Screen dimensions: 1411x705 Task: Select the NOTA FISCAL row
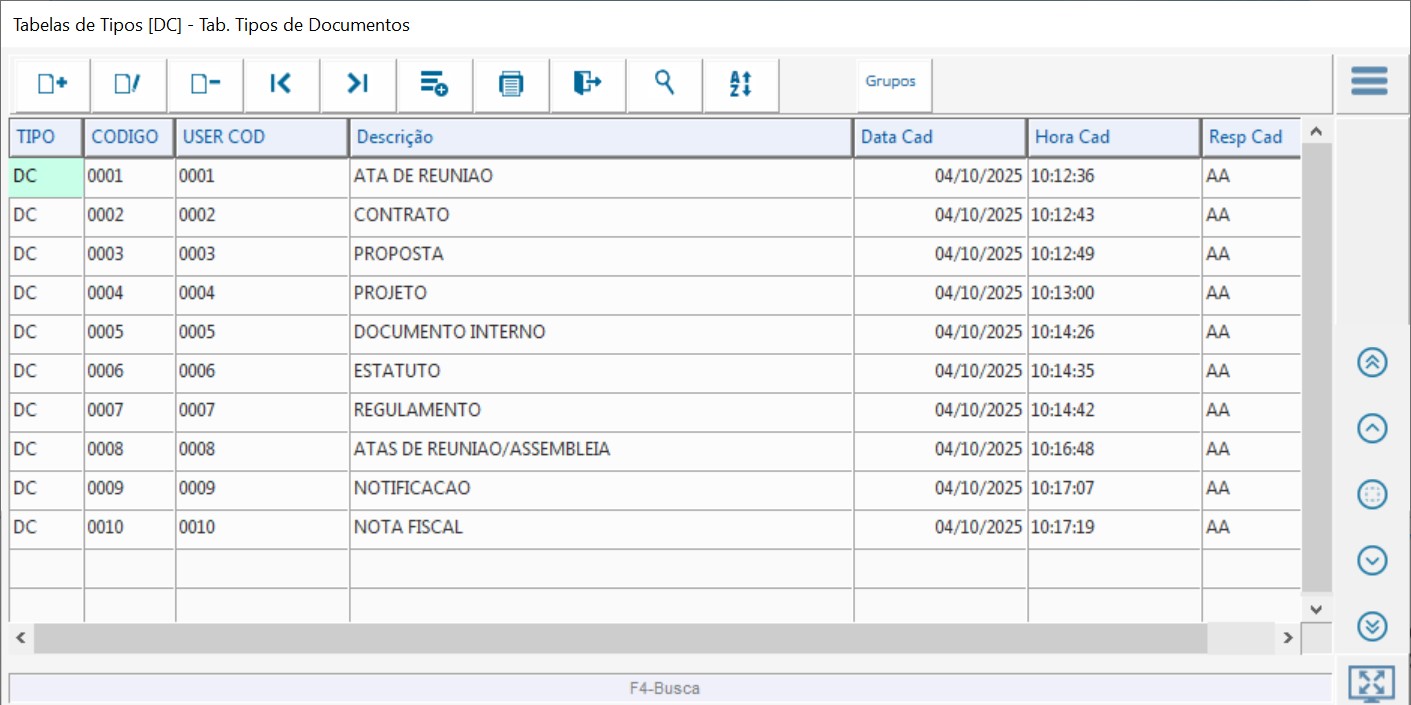600,527
